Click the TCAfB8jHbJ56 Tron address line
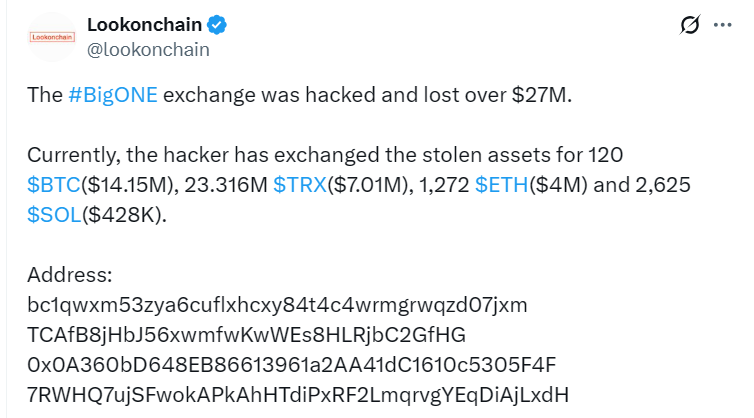The width and height of the screenshot is (754, 418). click(247, 335)
